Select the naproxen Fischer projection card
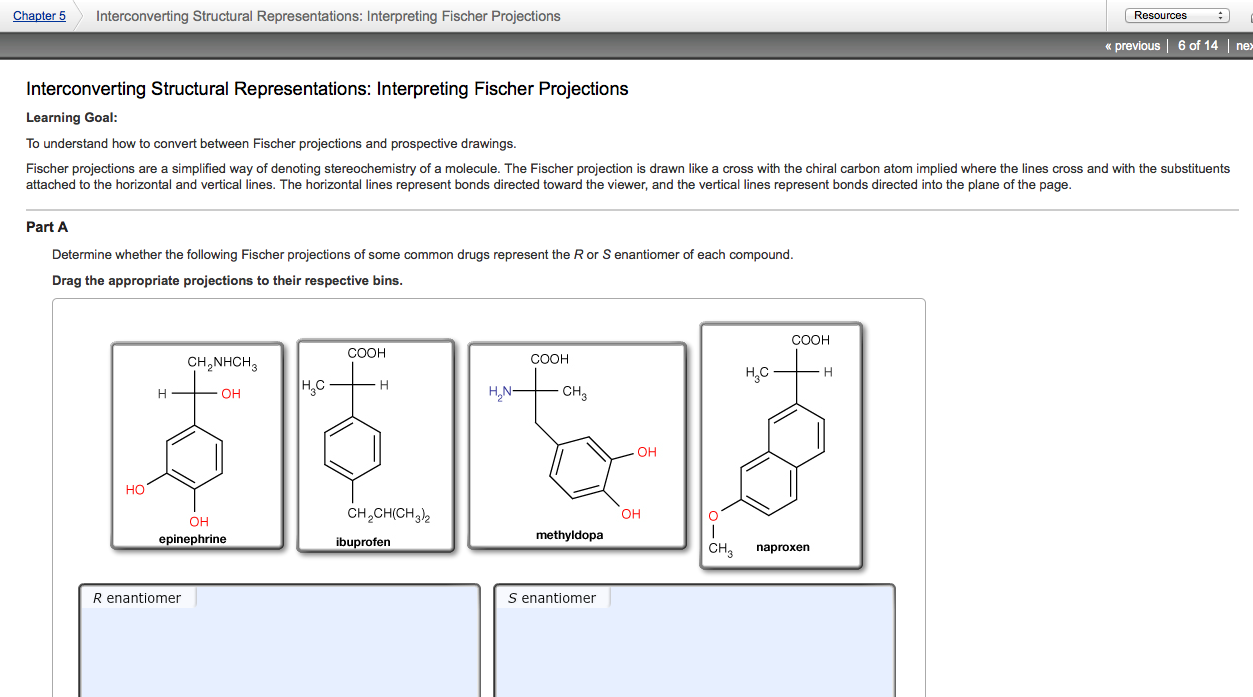This screenshot has height=697, width=1253. coord(781,445)
